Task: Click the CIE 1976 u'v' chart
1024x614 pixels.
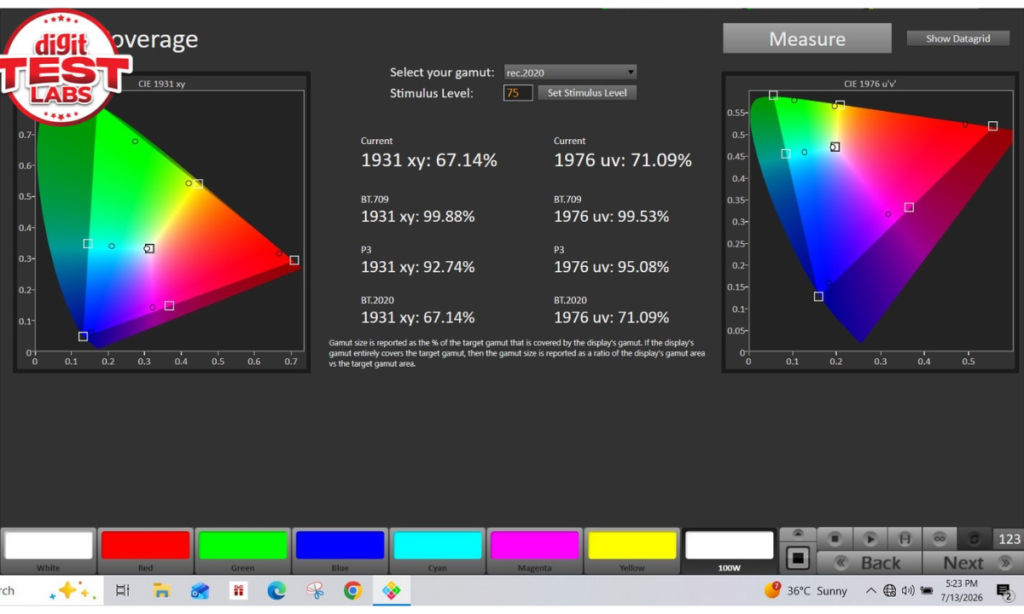Action: coord(870,222)
